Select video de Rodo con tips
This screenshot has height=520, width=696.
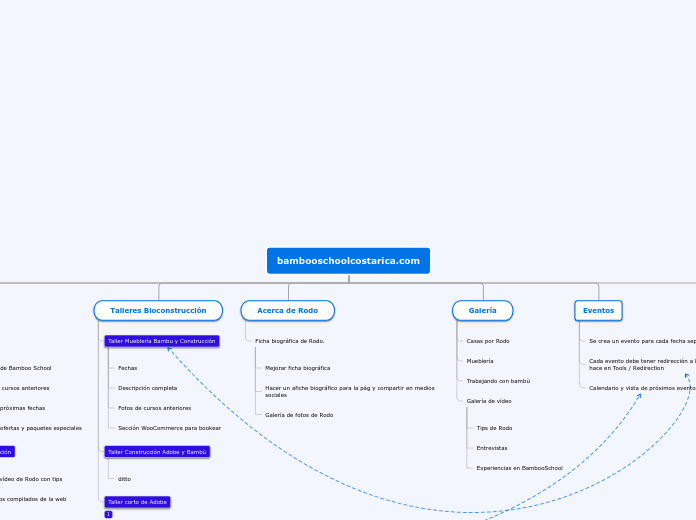pyautogui.click(x=31, y=479)
